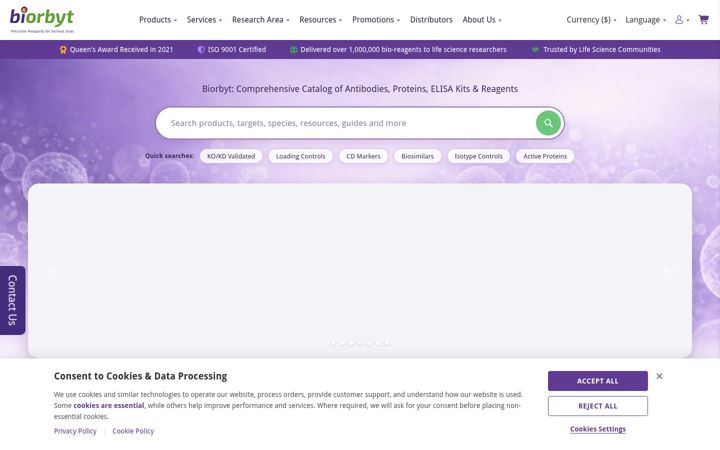Open the user account icon
Viewport: 720px width, 450px height.
(679, 20)
